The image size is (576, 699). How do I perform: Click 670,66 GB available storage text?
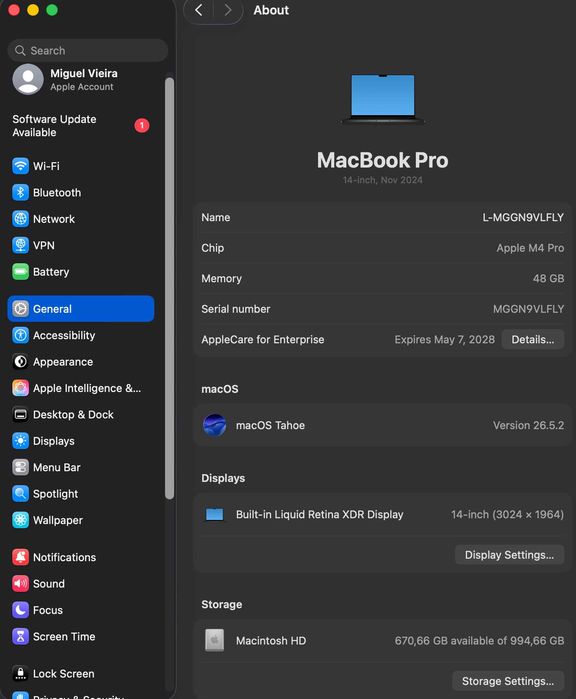click(479, 641)
